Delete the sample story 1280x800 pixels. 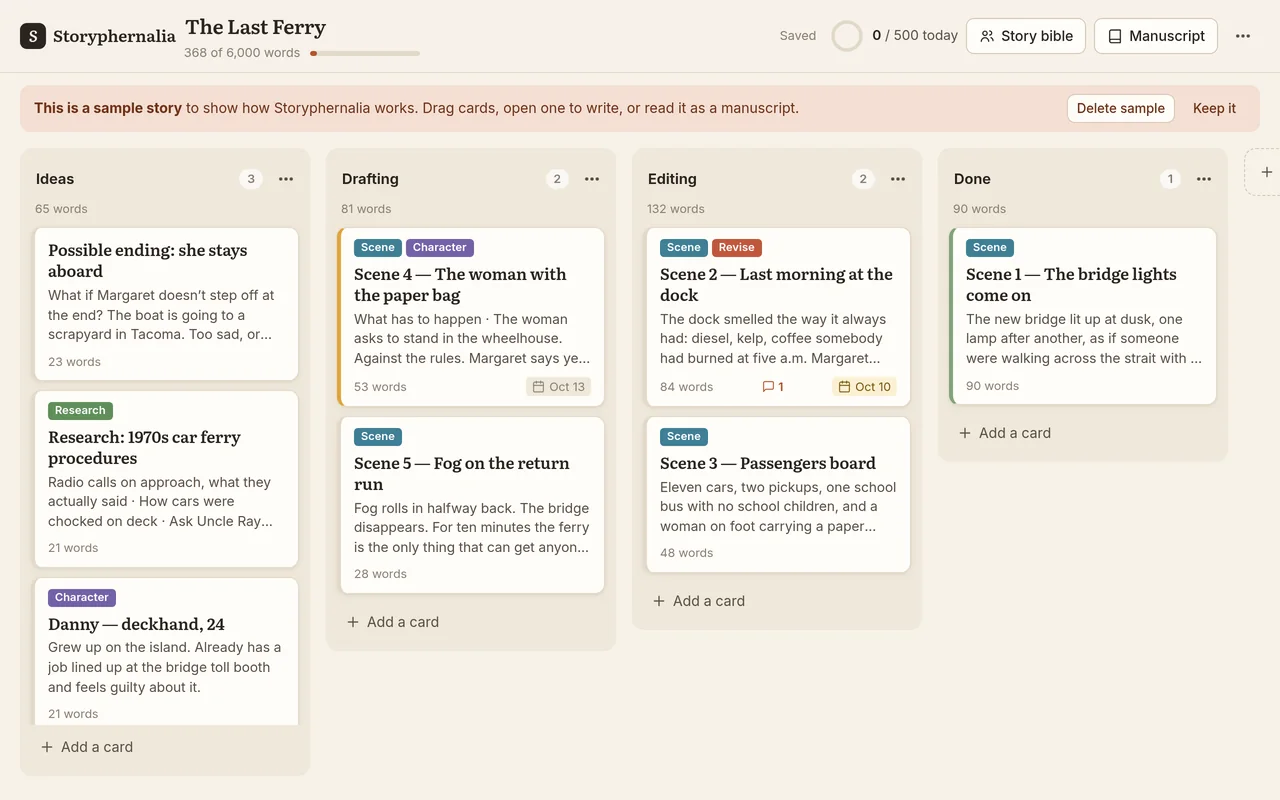point(1121,108)
